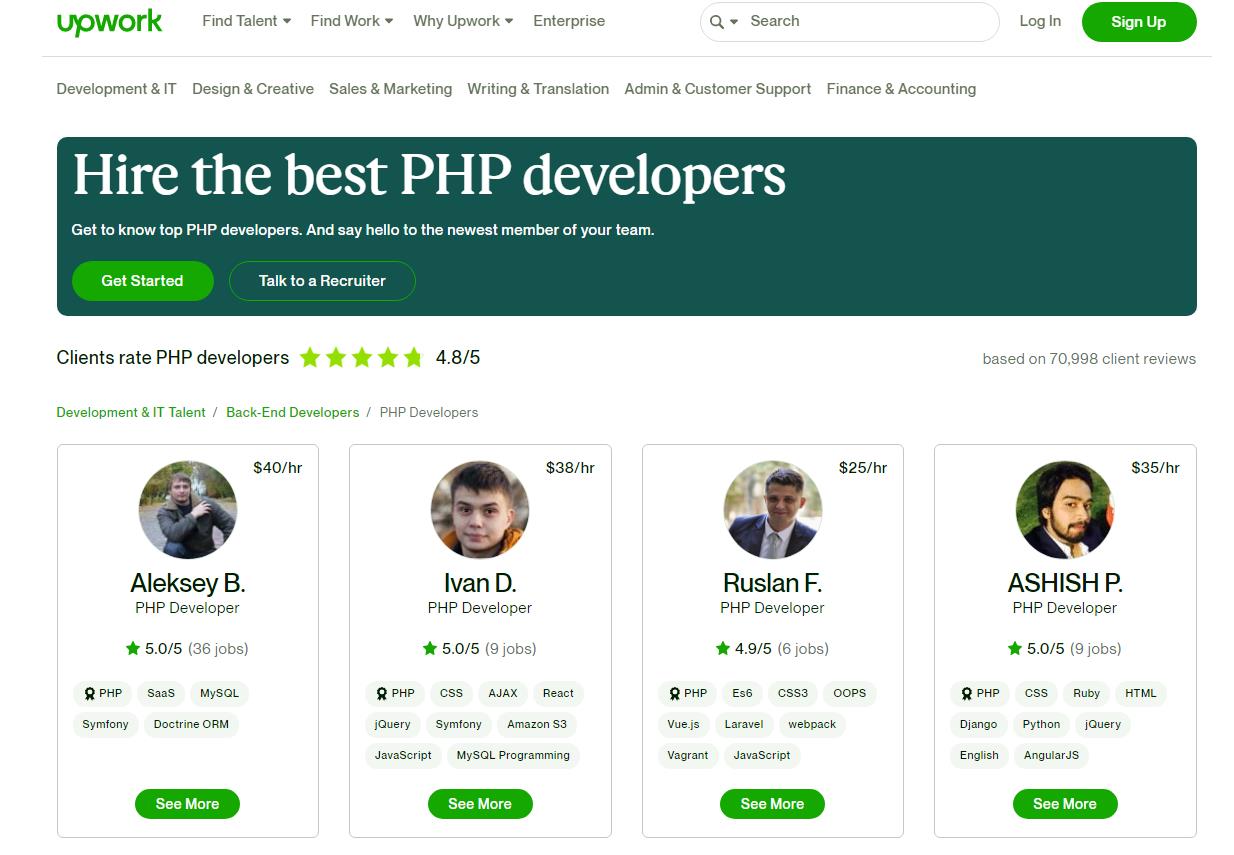Open the Back-End Developers breadcrumb link
This screenshot has width=1234, height=855.
292,412
